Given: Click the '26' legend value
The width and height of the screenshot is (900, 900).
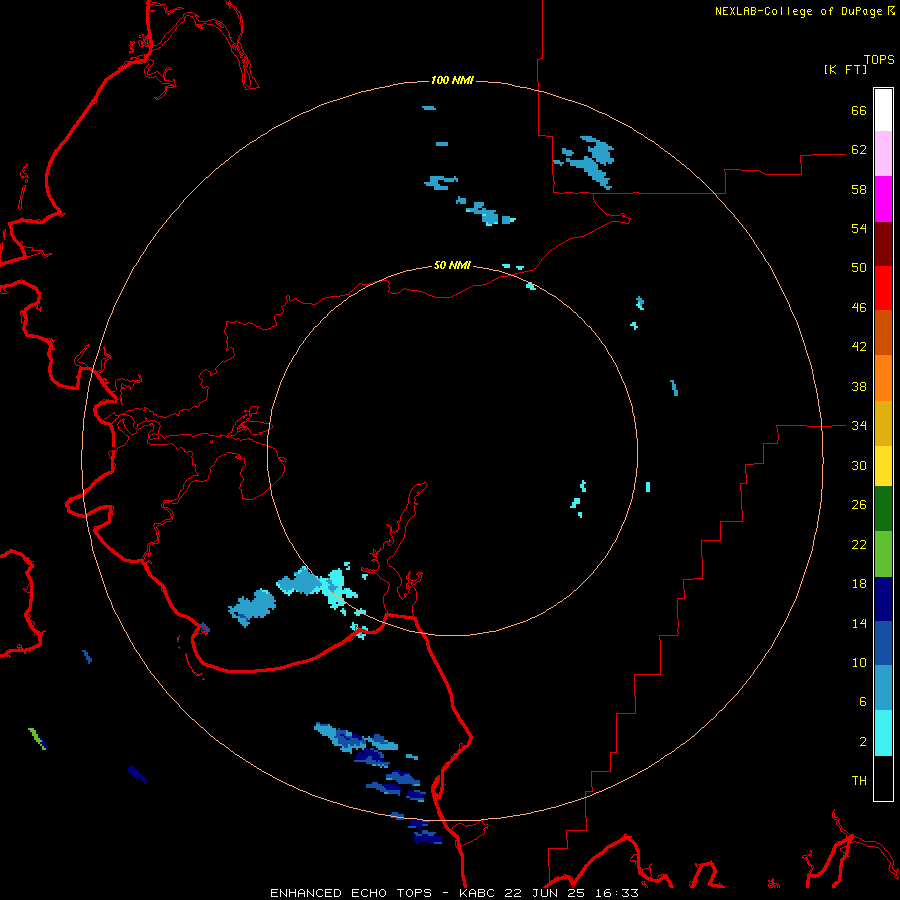Looking at the screenshot, I should tap(859, 505).
